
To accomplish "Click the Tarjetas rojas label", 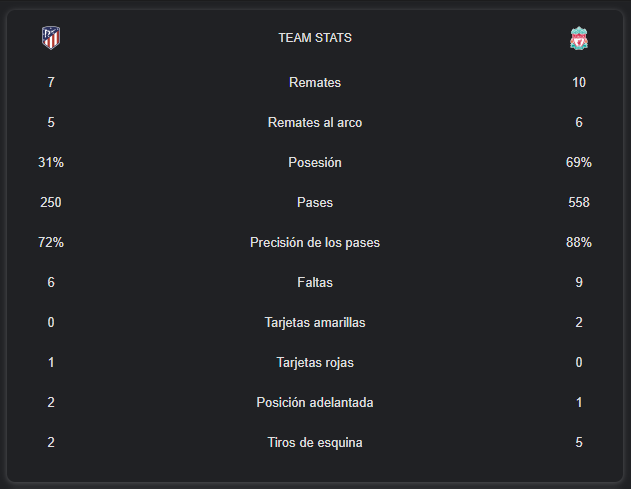I will 315,363.
